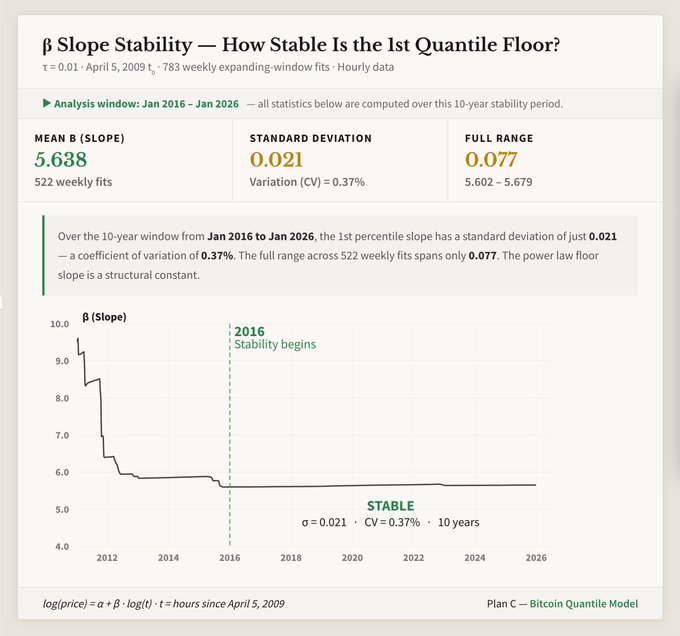Click the "Stability begins" annotation label
This screenshot has height=636, width=680.
(x=274, y=345)
